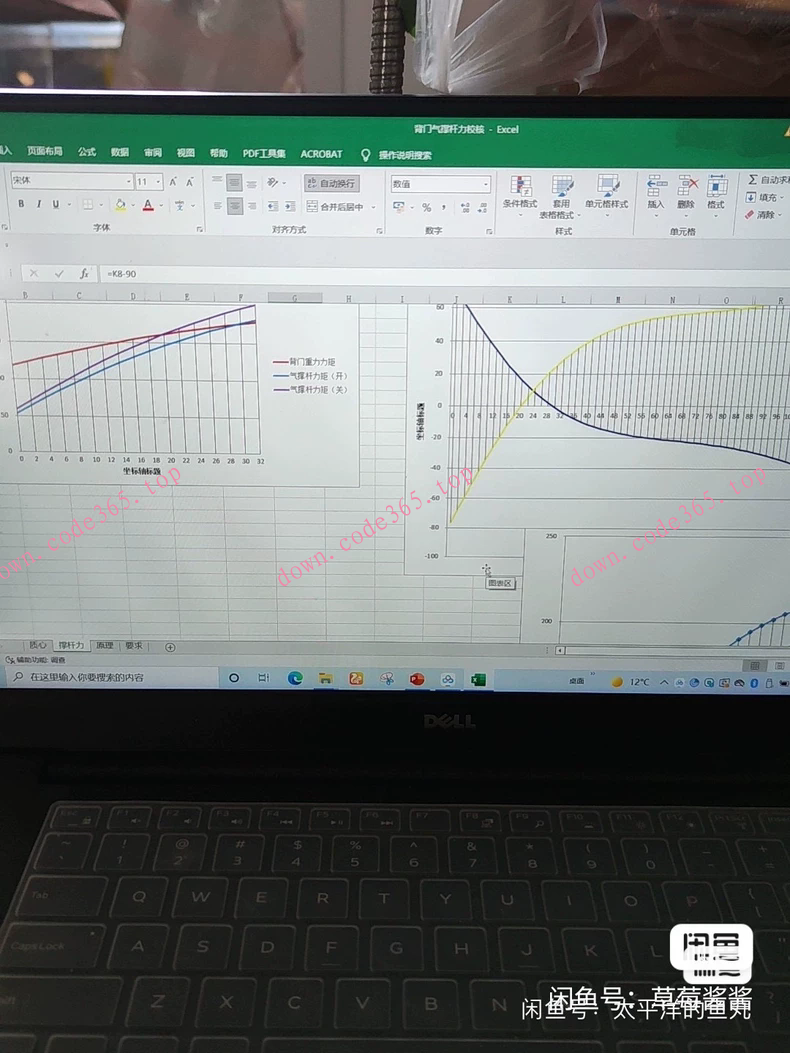Align text right

point(252,206)
